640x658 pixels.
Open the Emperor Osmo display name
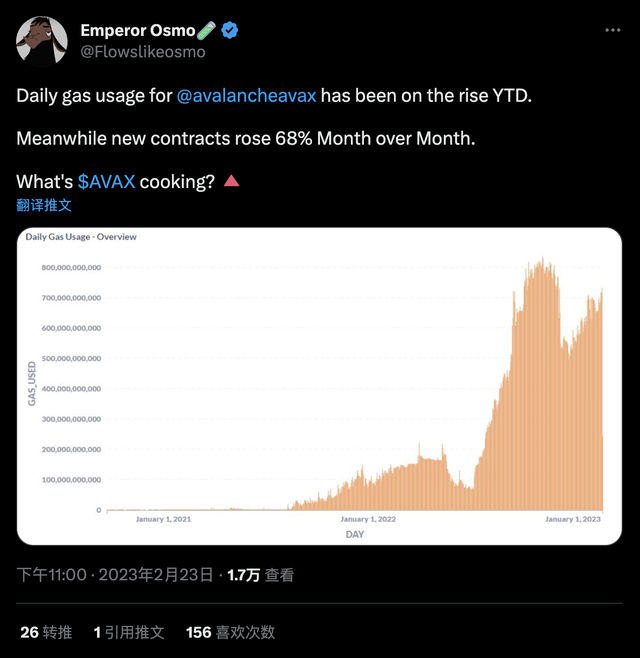pos(138,31)
